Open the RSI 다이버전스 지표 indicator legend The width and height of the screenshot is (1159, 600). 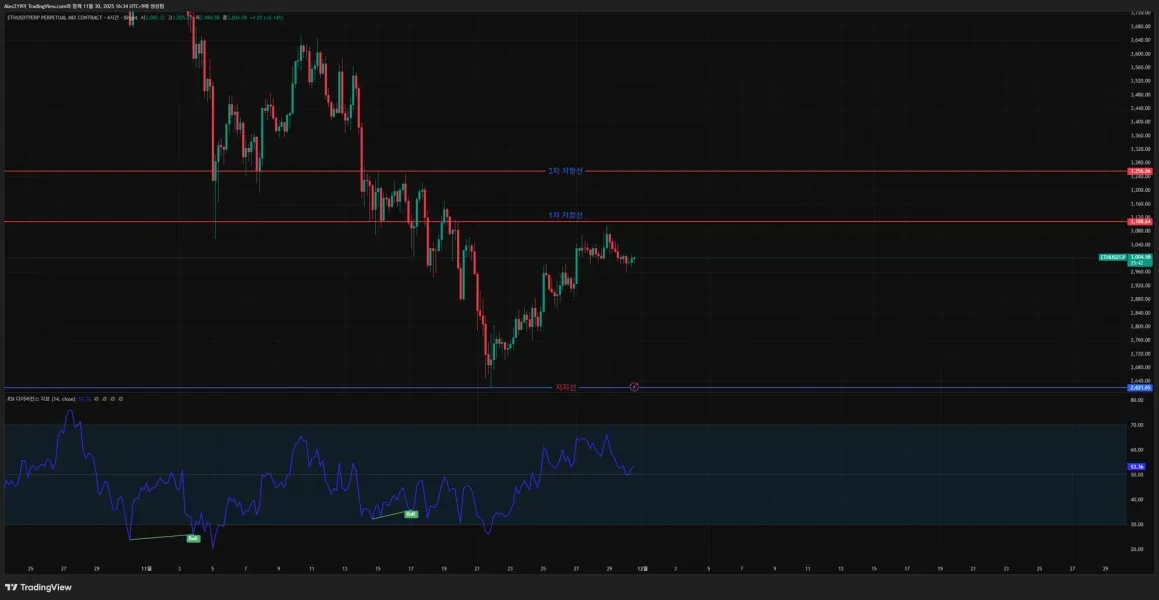tap(41, 399)
